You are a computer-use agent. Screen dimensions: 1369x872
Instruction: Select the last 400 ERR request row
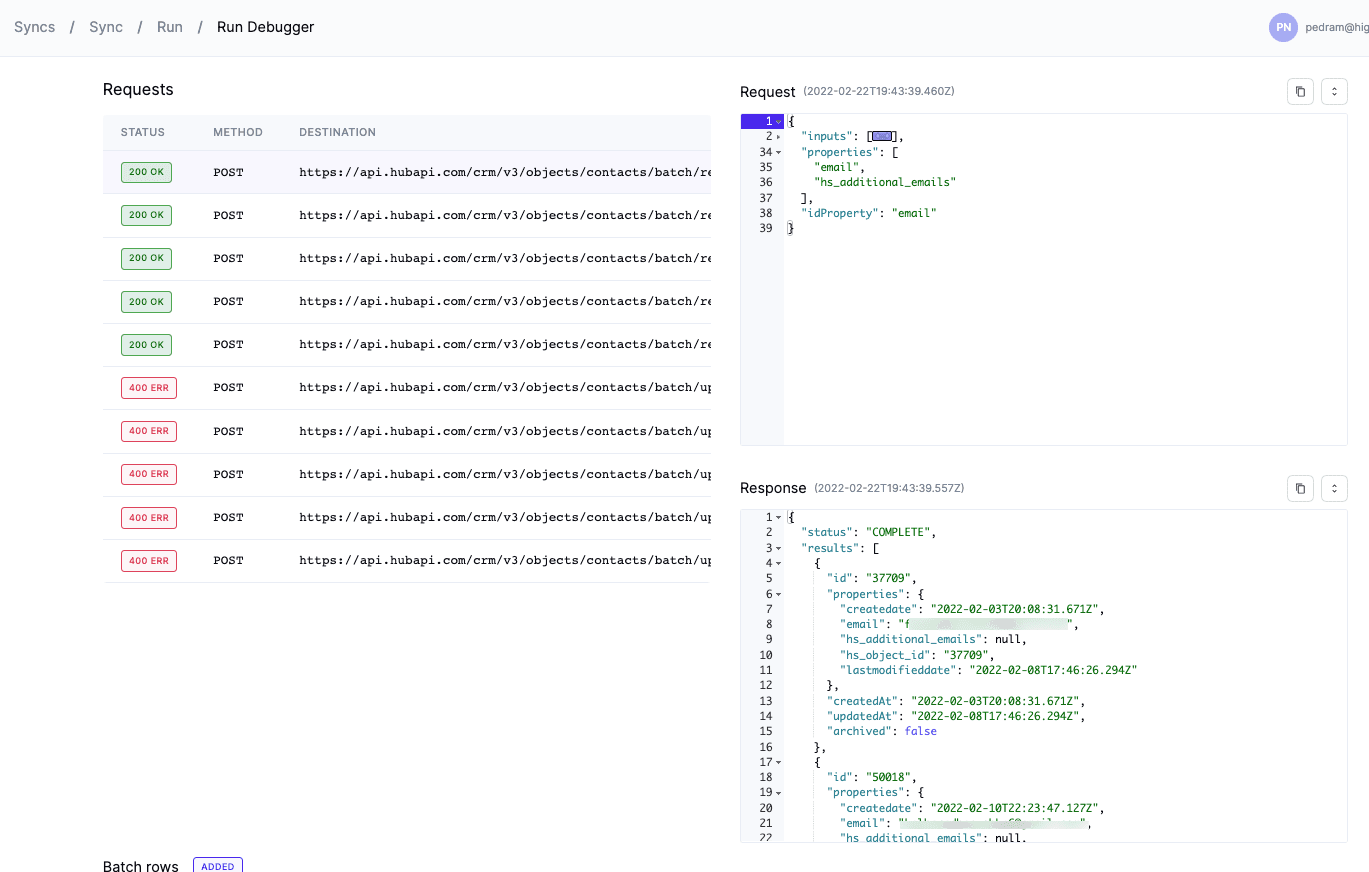point(406,561)
